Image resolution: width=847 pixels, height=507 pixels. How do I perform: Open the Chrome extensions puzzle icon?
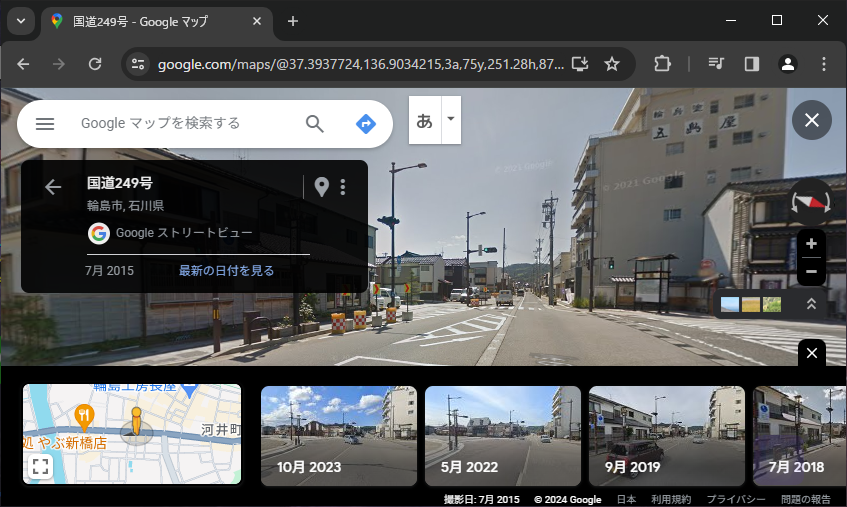pos(662,64)
